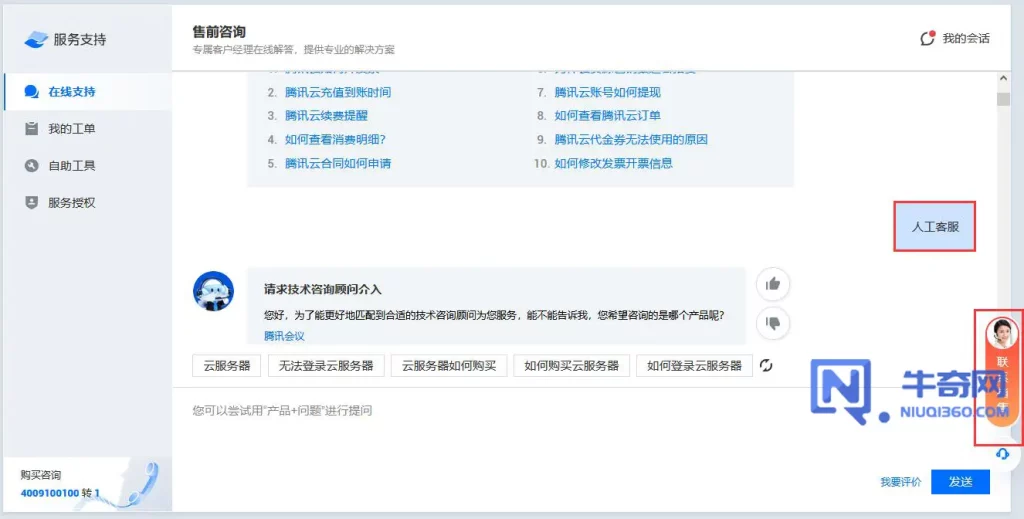Open the link 如何查看腾讯云订单
This screenshot has width=1024, height=519.
point(607,116)
